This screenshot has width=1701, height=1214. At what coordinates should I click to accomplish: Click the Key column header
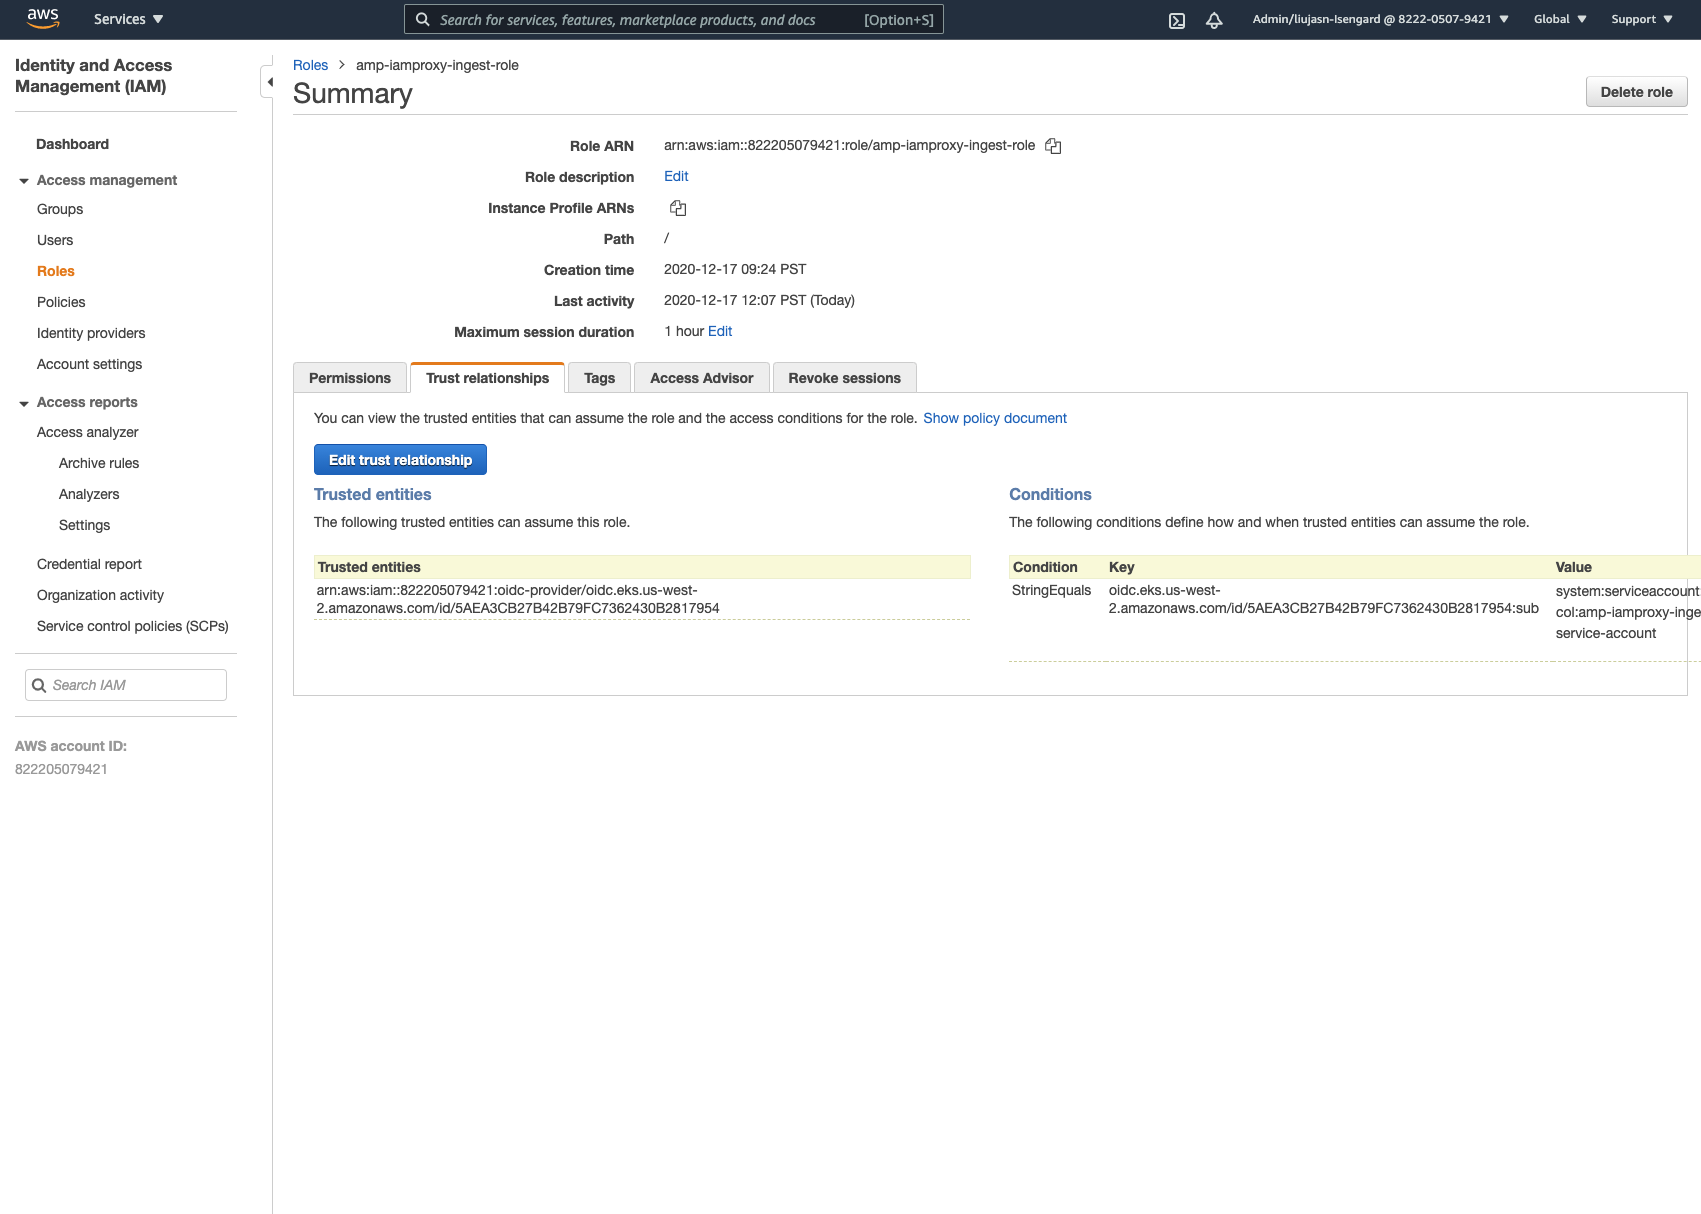1121,567
